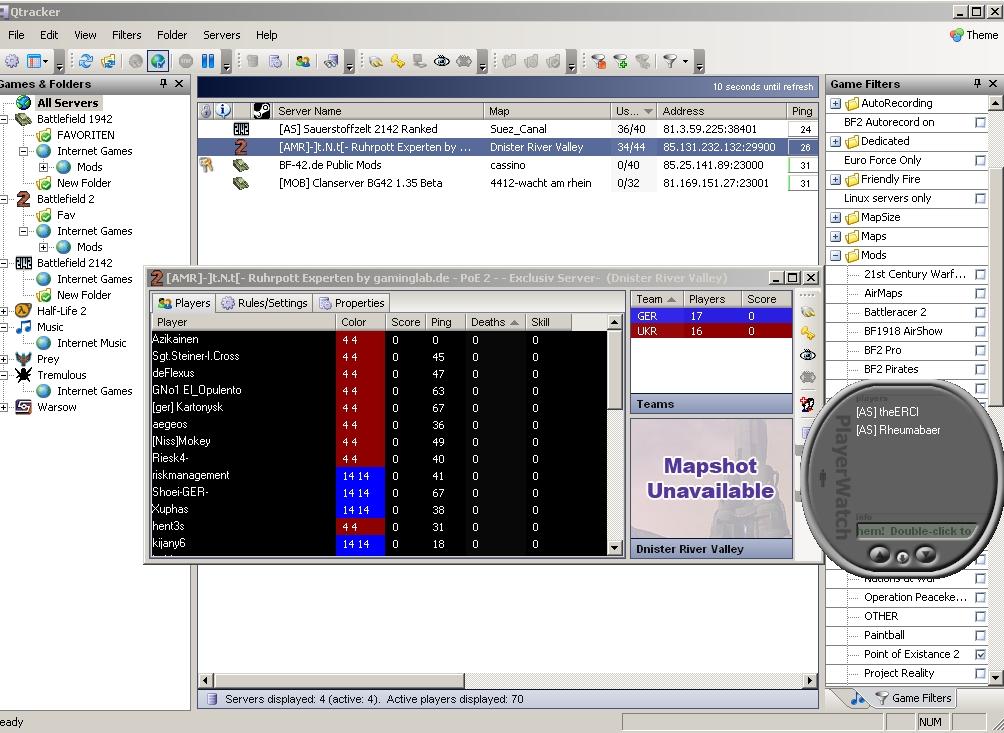The height and width of the screenshot is (733, 1004).
Task: Open settings gear icon in main toolbar
Action: tap(12, 61)
